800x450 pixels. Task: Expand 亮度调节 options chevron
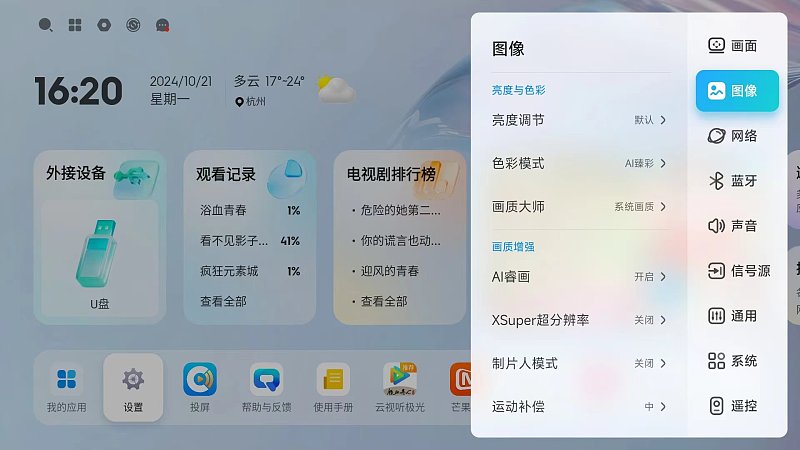click(x=663, y=120)
